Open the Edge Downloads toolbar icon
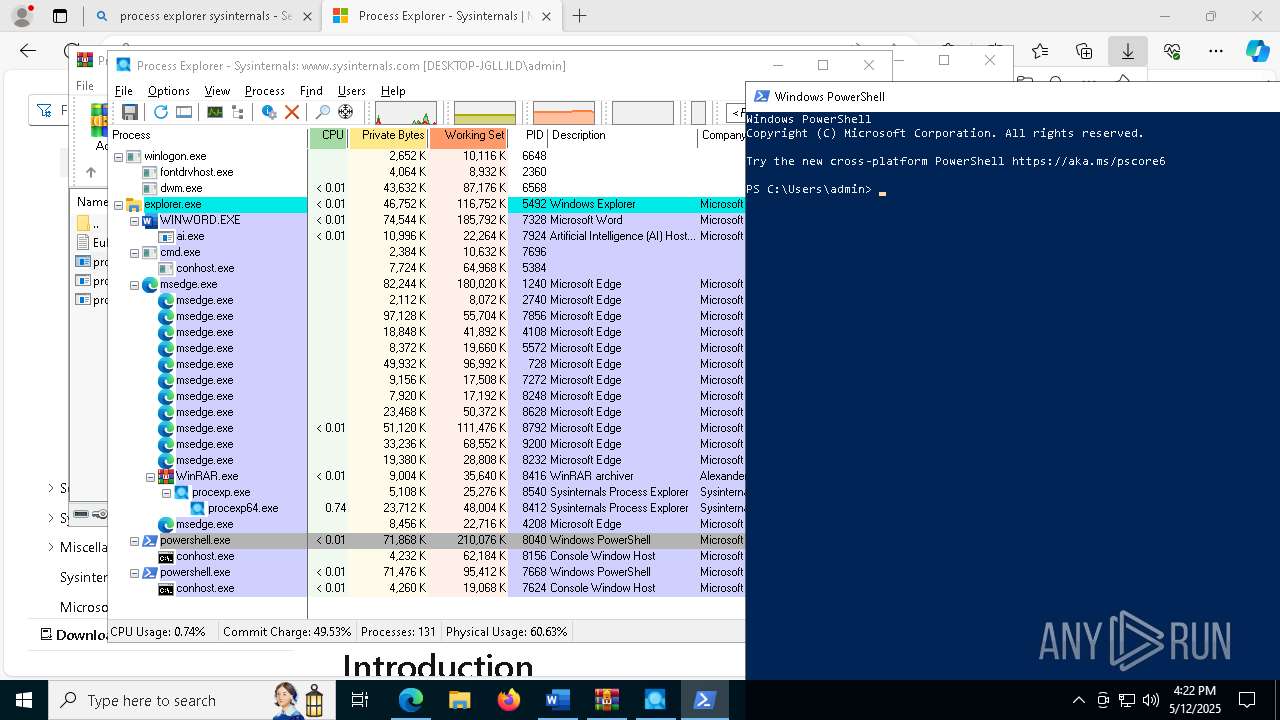The width and height of the screenshot is (1280, 720). click(1128, 51)
